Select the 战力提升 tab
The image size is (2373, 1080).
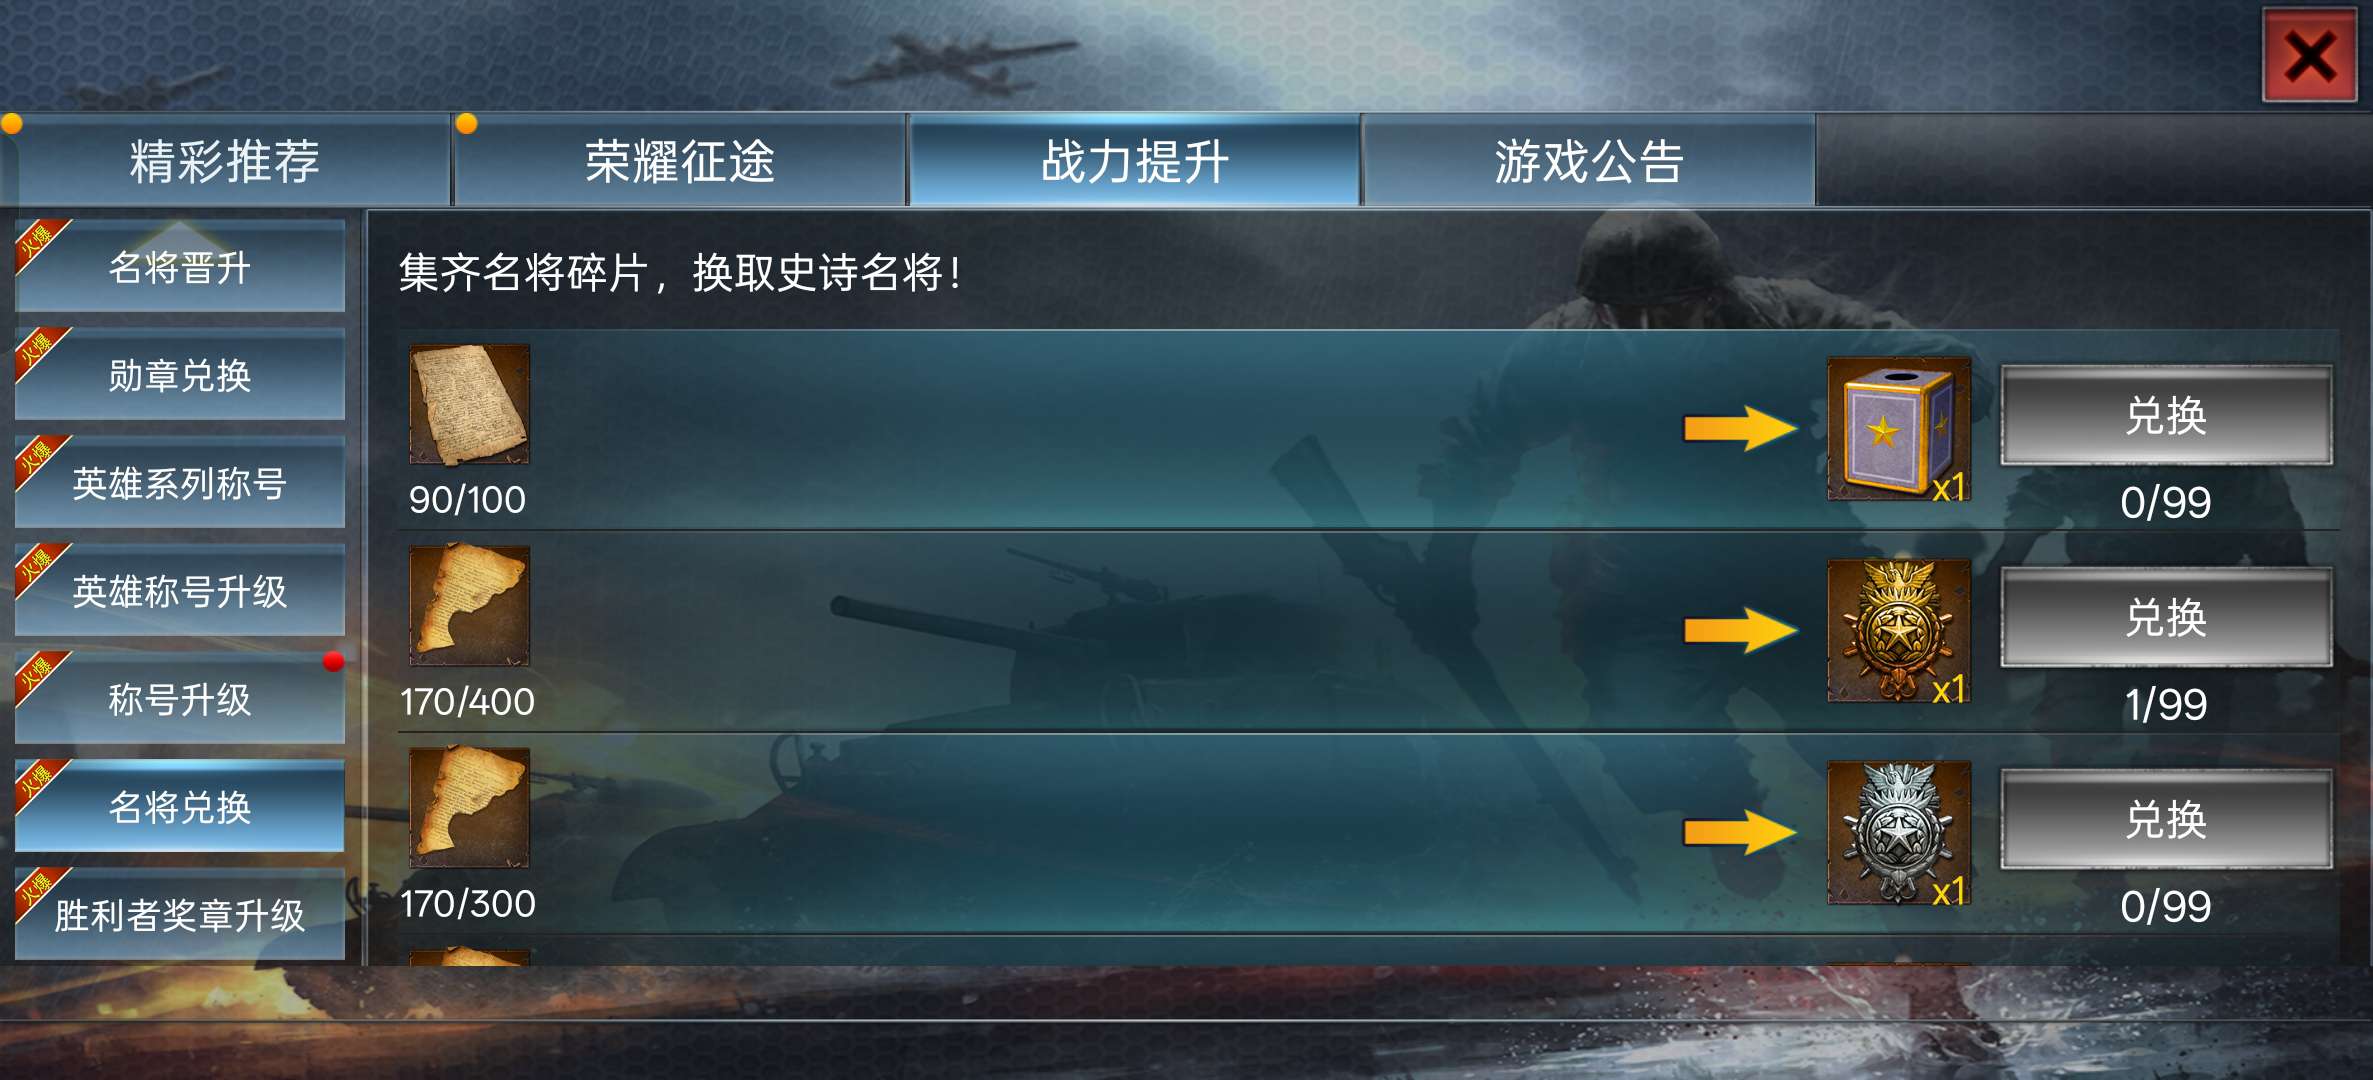(1134, 161)
